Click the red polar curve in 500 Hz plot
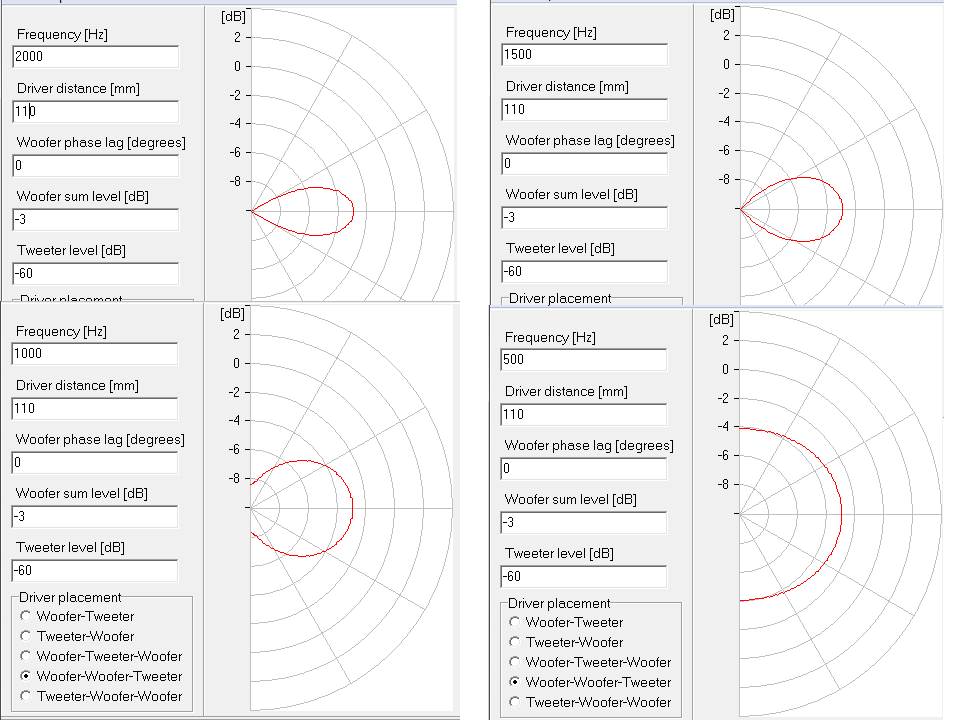 [x=841, y=514]
